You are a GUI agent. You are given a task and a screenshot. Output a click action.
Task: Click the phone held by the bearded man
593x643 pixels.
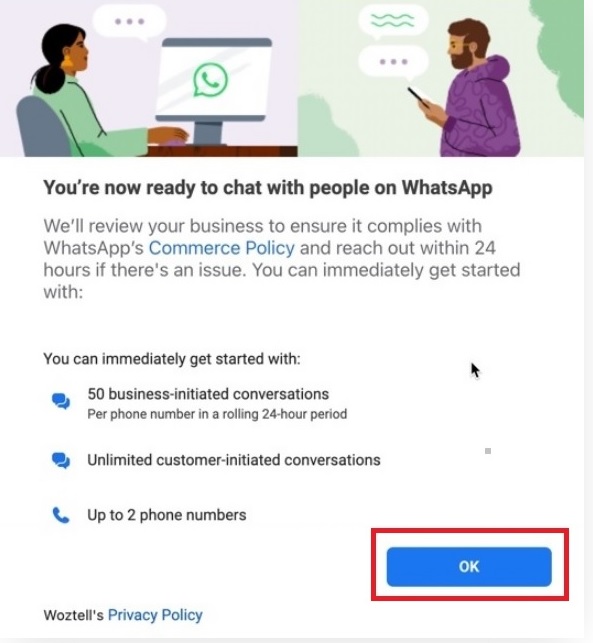pos(418,97)
